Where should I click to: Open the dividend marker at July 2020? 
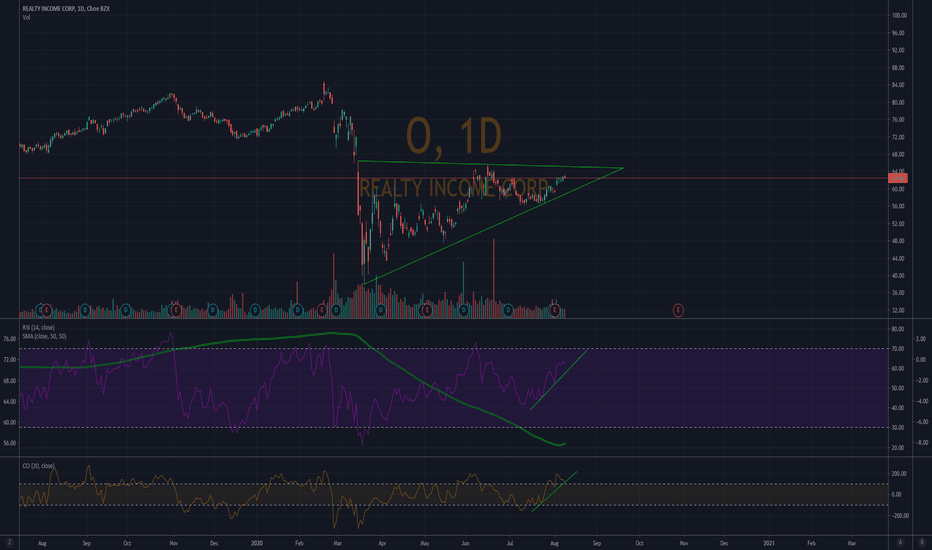[508, 310]
